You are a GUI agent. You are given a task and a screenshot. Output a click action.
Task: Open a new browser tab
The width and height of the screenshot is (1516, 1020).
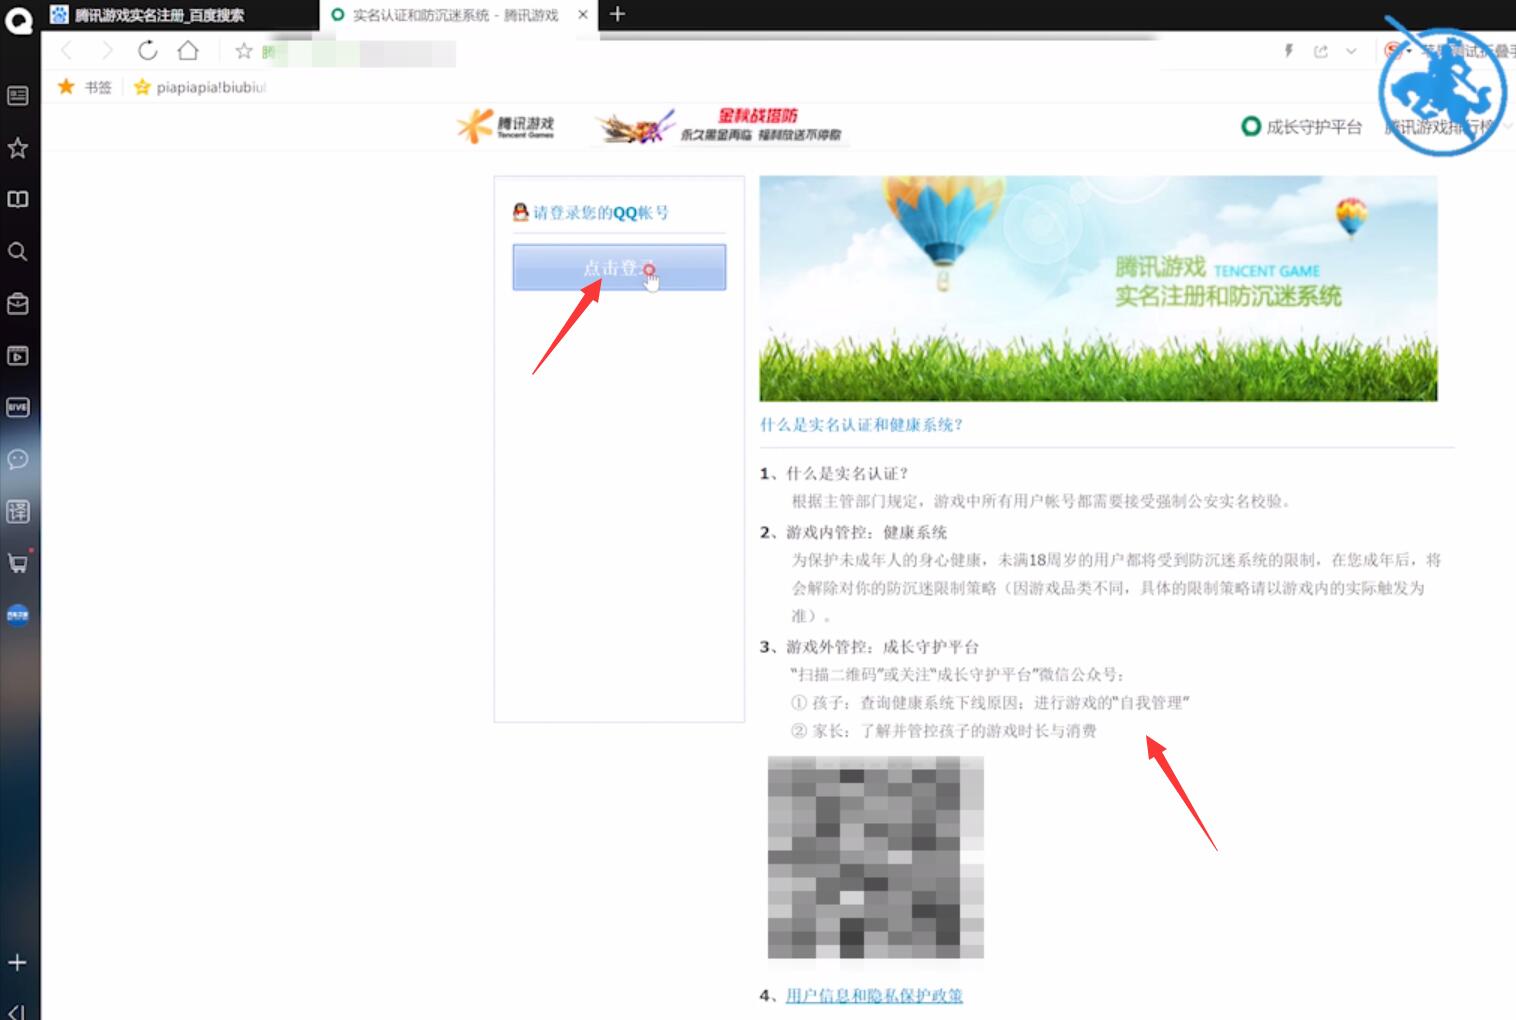pos(617,14)
